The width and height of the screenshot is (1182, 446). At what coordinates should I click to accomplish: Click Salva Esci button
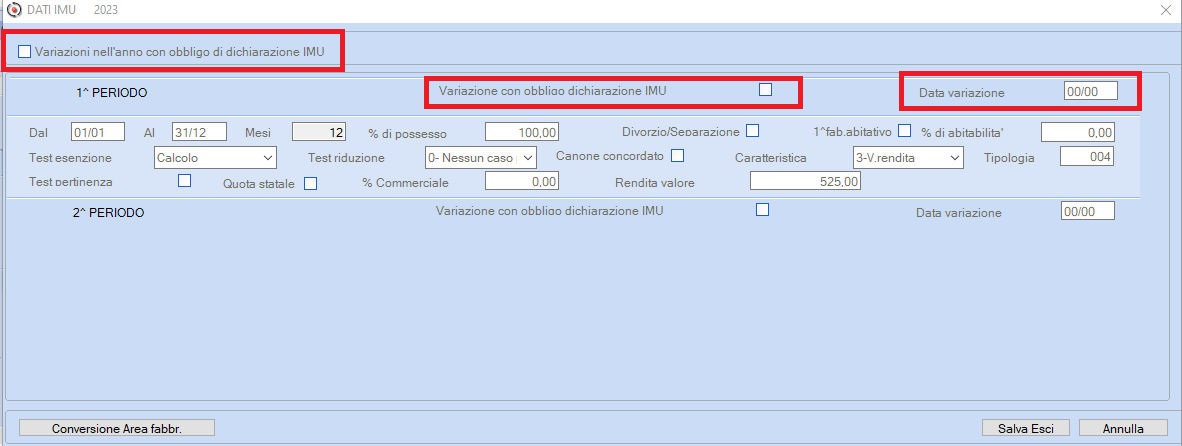click(1026, 428)
